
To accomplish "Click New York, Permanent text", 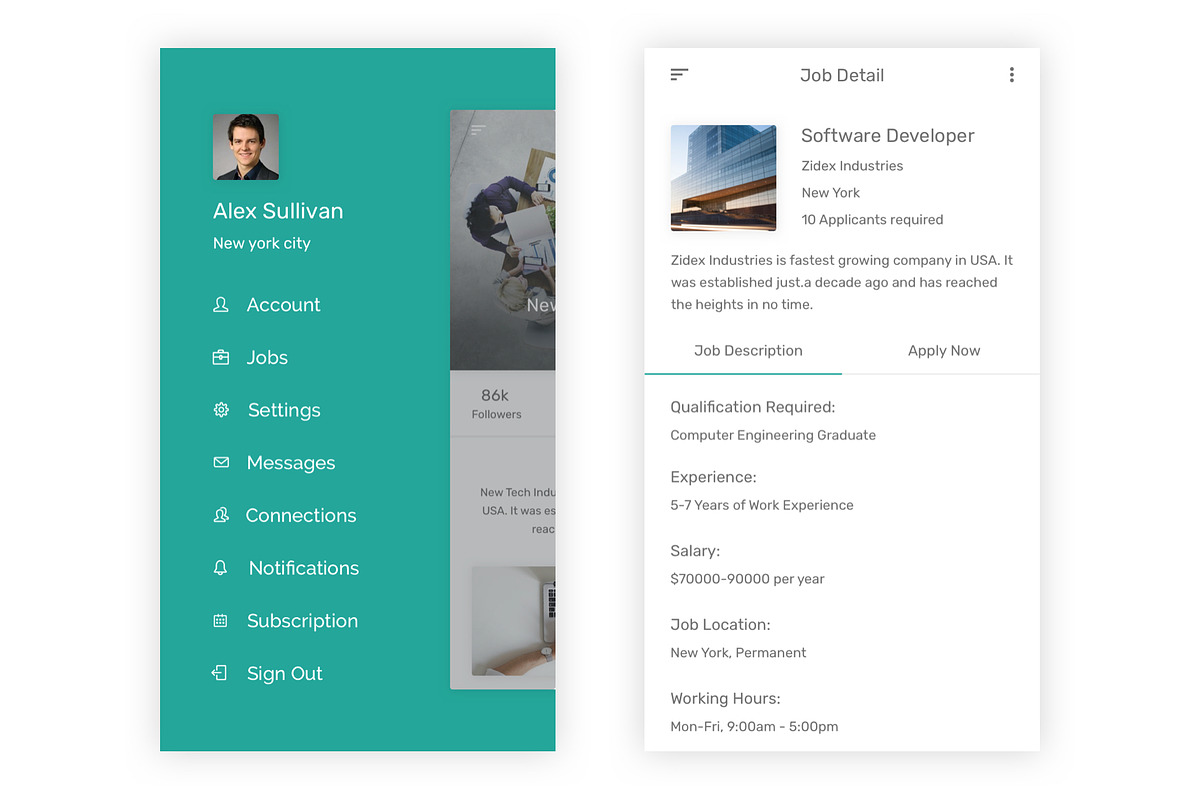I will (x=738, y=653).
